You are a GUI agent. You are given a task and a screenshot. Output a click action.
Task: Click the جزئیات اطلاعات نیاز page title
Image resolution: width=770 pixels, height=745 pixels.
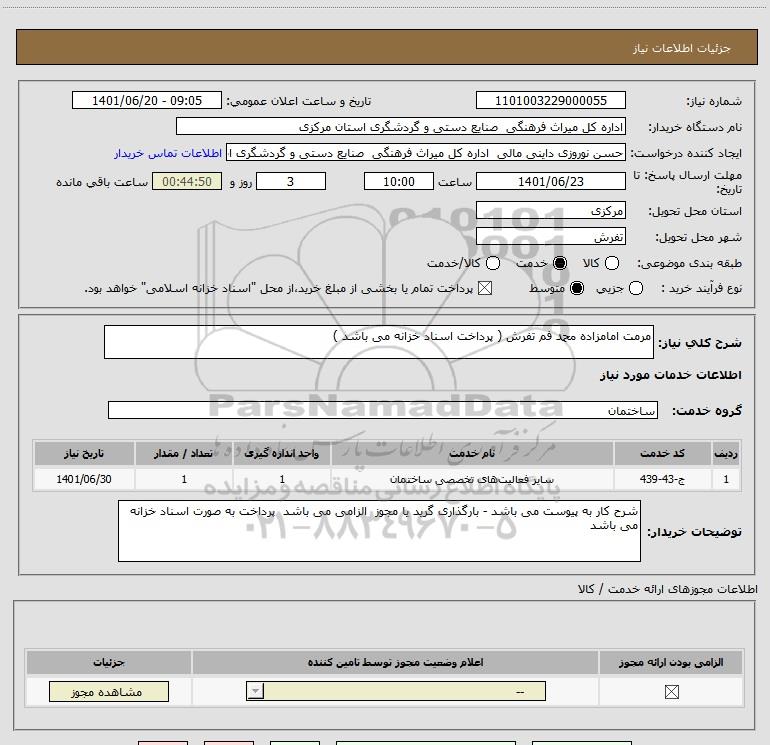click(682, 48)
